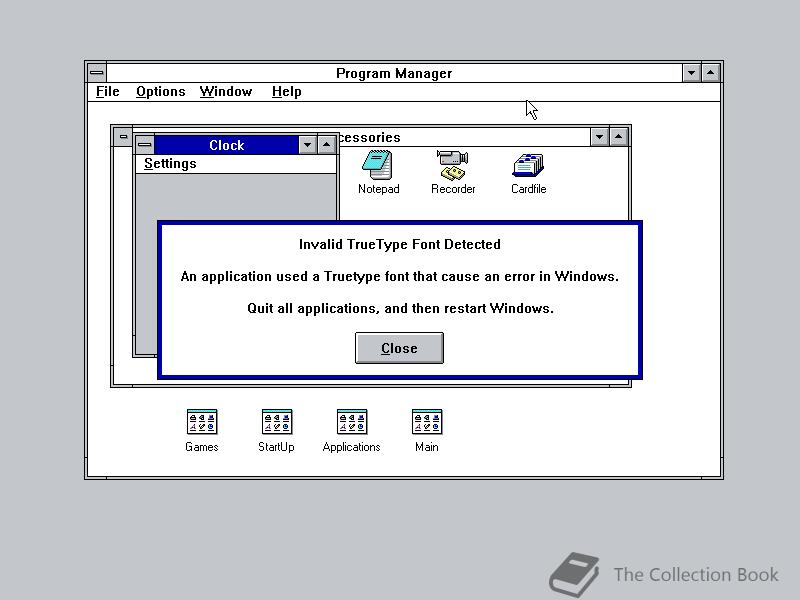Maximize the Clock window
The height and width of the screenshot is (600, 800).
[x=327, y=145]
